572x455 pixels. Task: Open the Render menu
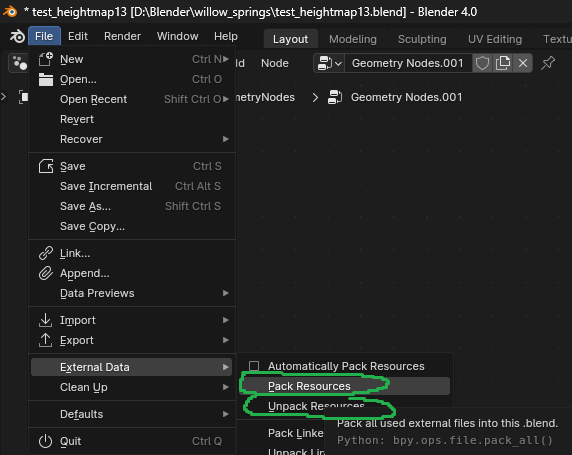coord(122,36)
